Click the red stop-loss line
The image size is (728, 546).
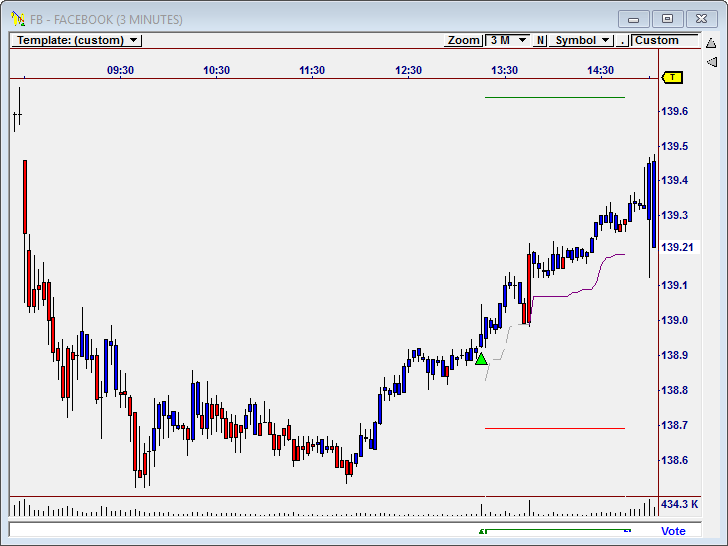[x=555, y=428]
